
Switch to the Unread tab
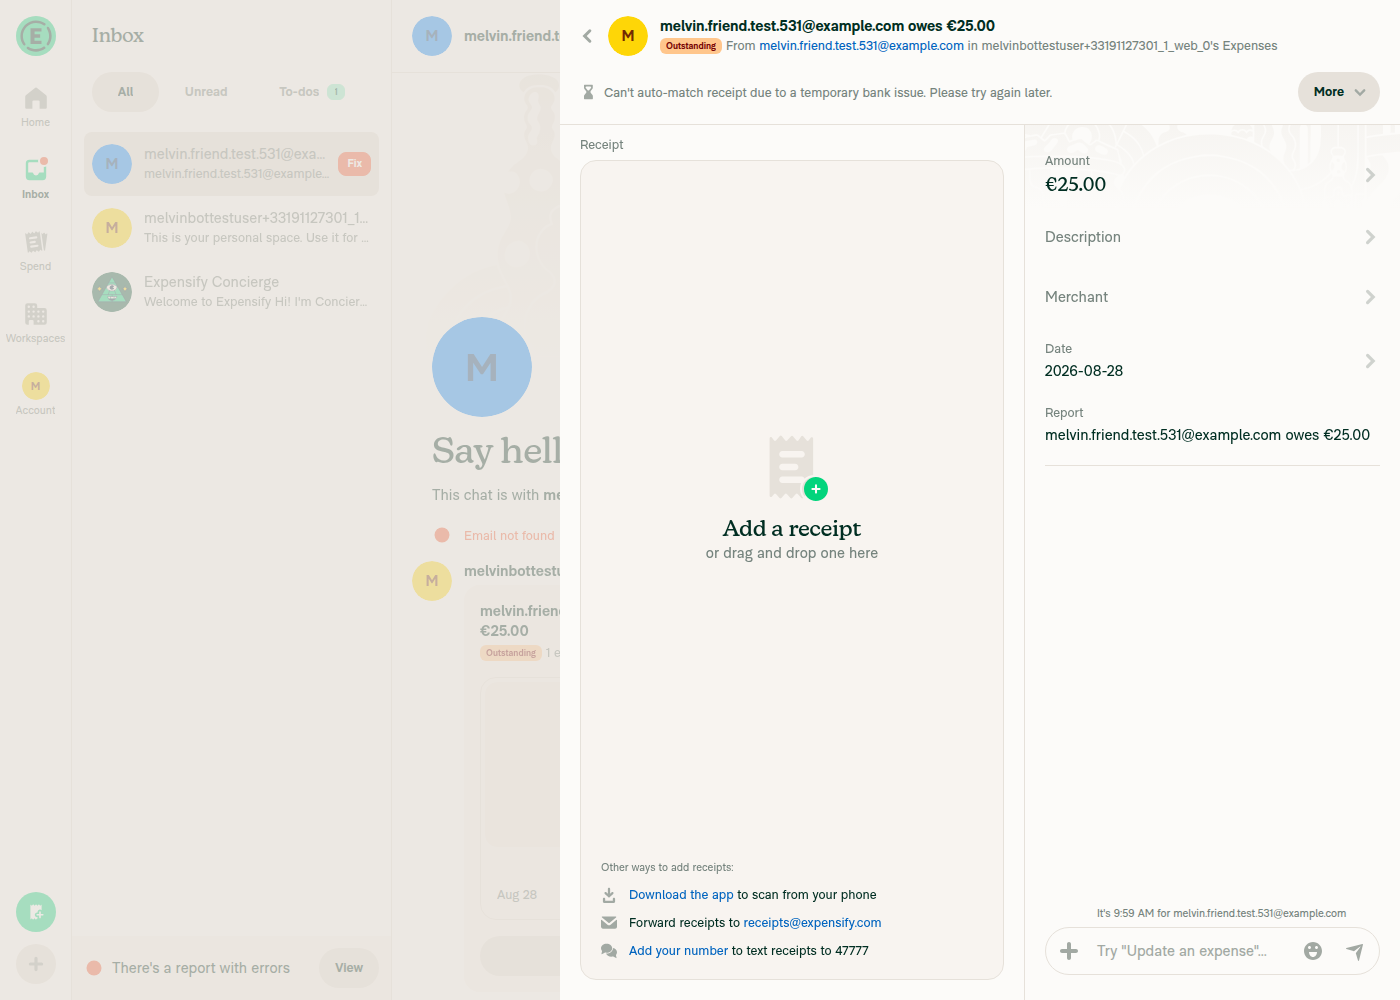point(206,92)
